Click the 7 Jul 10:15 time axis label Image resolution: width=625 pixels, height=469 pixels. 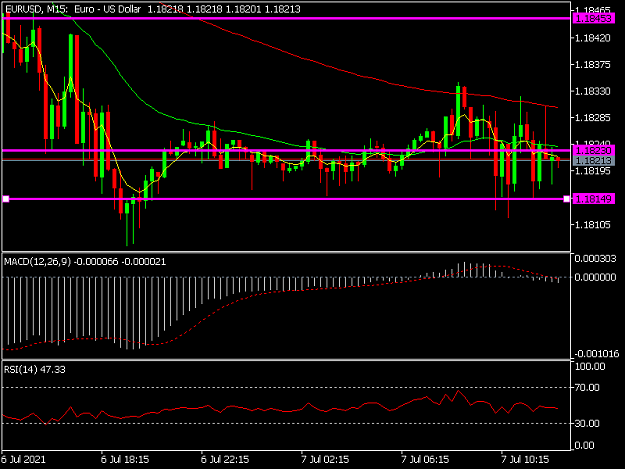525,459
